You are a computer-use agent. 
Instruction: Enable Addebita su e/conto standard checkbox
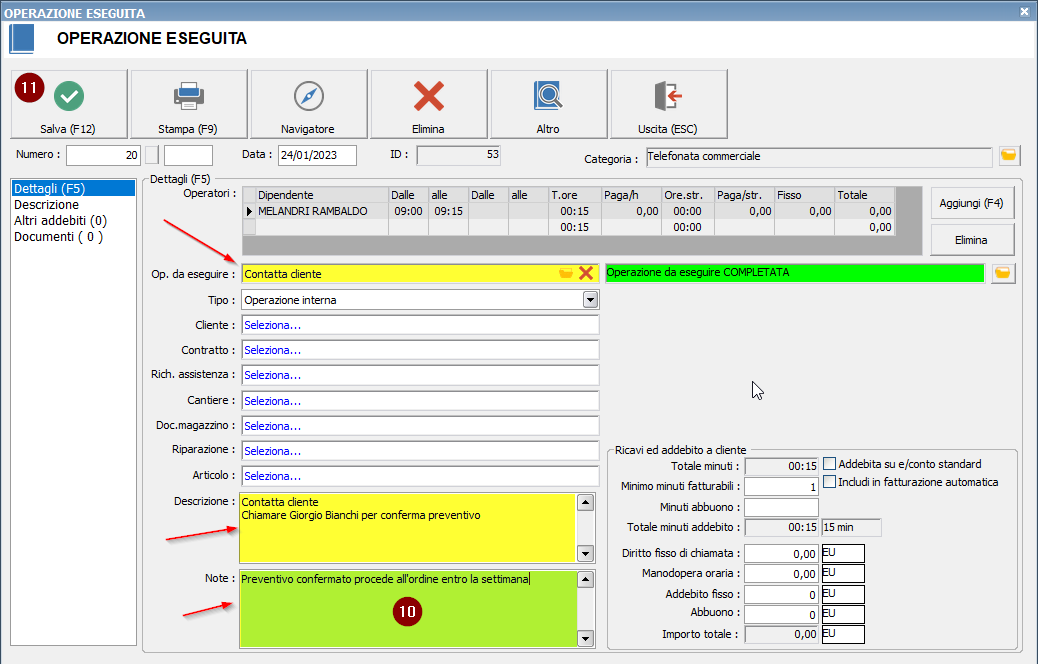point(829,464)
